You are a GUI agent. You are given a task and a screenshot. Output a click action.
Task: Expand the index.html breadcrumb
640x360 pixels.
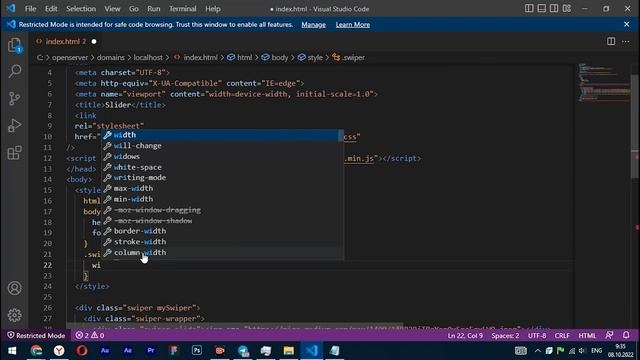[196, 58]
